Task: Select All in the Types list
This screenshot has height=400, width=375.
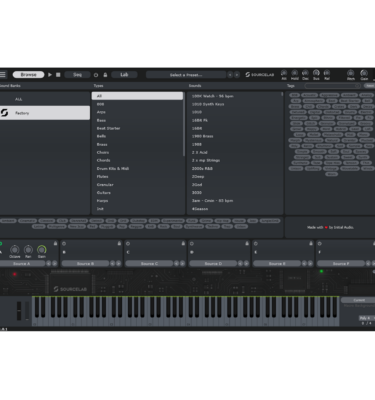Action: point(137,96)
